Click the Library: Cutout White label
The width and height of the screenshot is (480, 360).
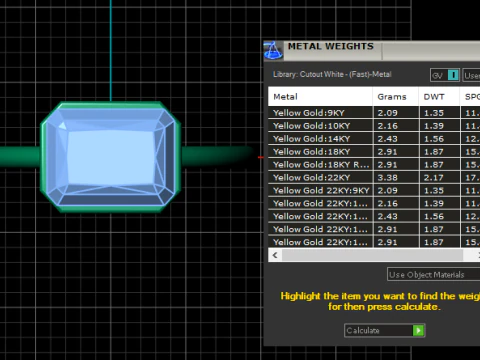332,74
